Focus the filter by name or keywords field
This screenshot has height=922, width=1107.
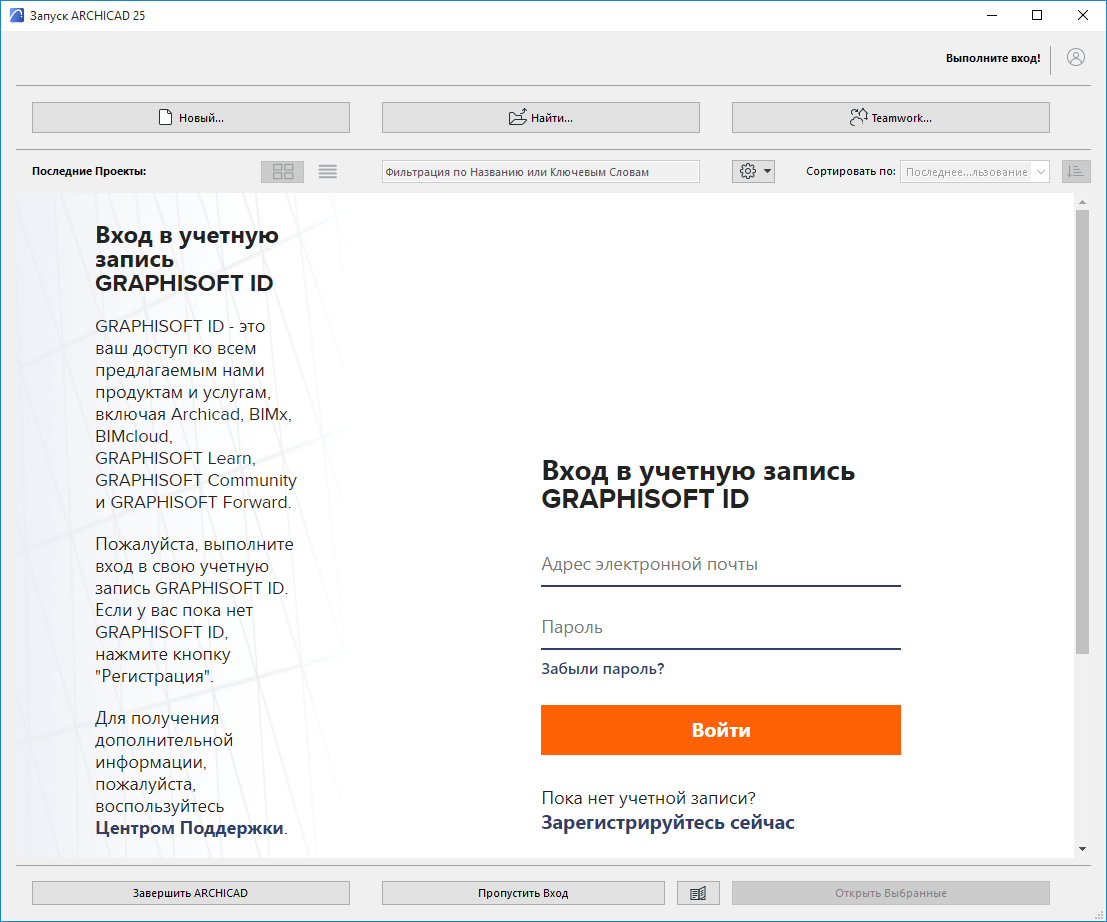(541, 172)
